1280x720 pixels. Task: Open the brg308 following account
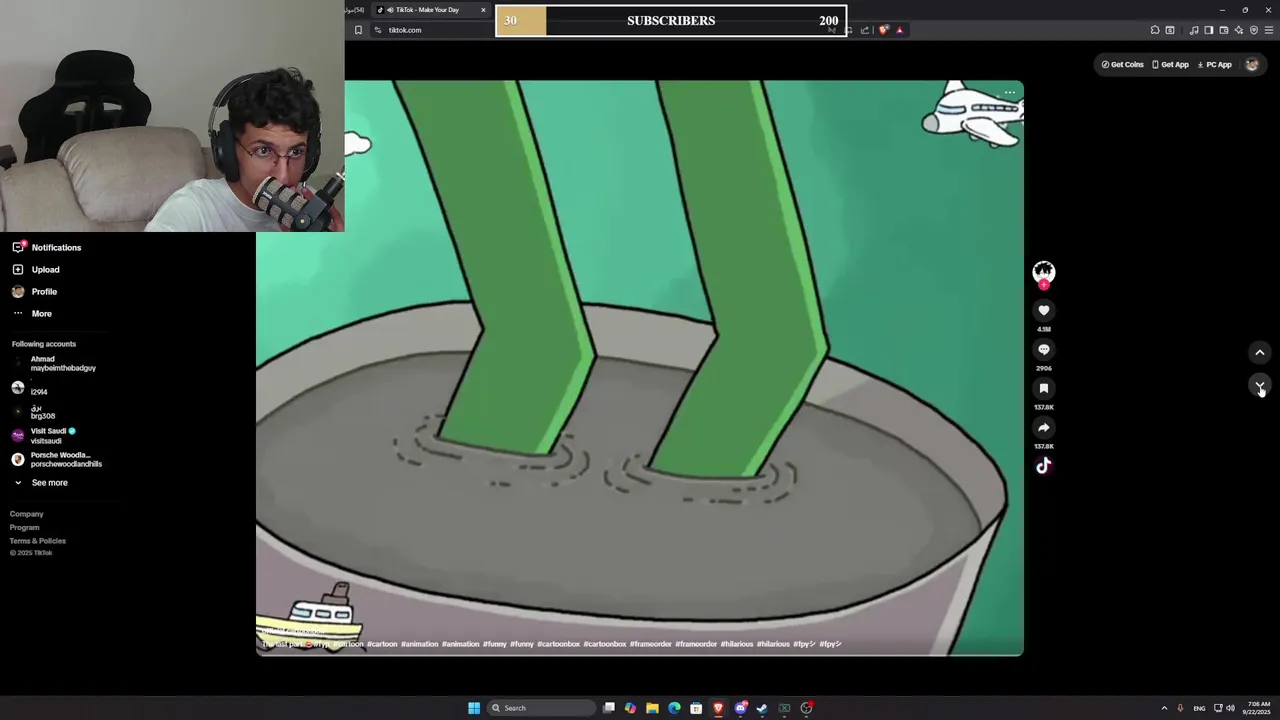pyautogui.click(x=34, y=412)
